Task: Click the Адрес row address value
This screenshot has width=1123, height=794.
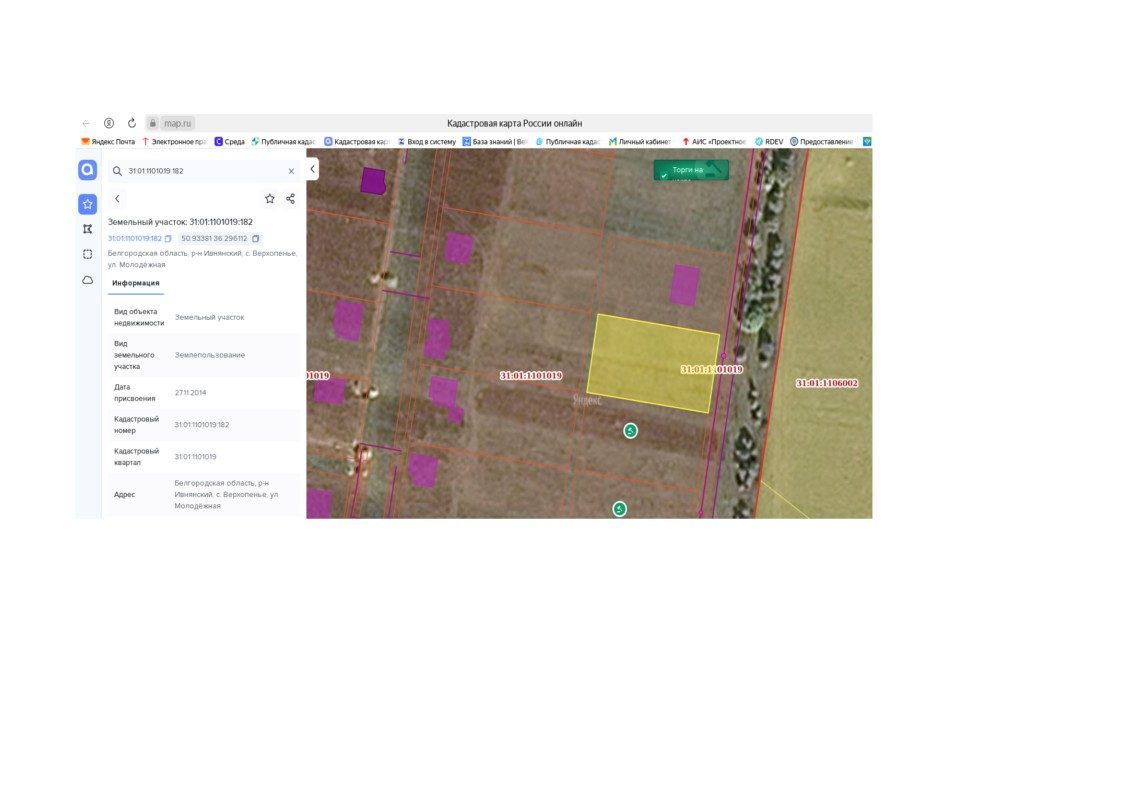Action: click(x=226, y=495)
